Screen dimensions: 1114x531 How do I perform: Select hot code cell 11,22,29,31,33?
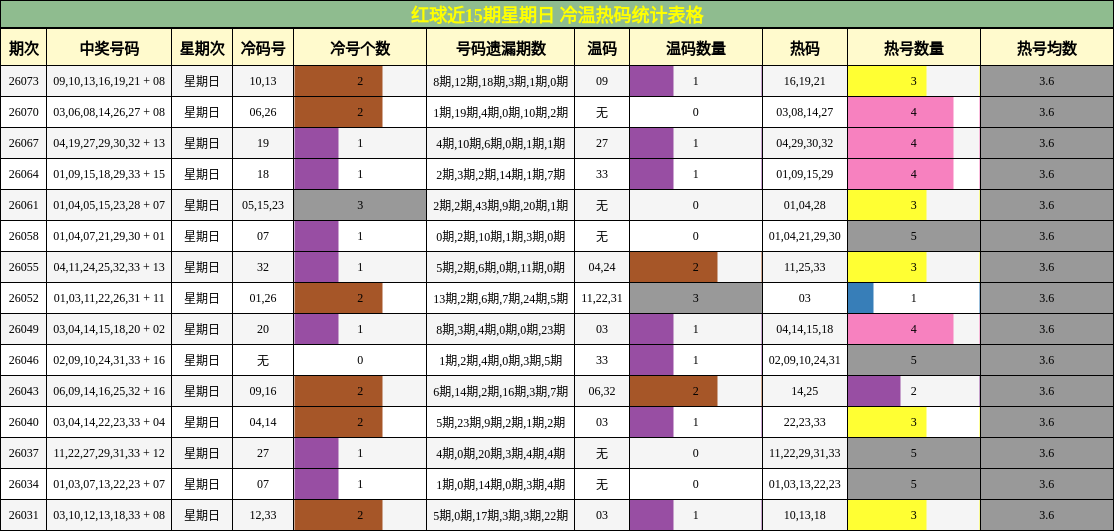coord(804,453)
